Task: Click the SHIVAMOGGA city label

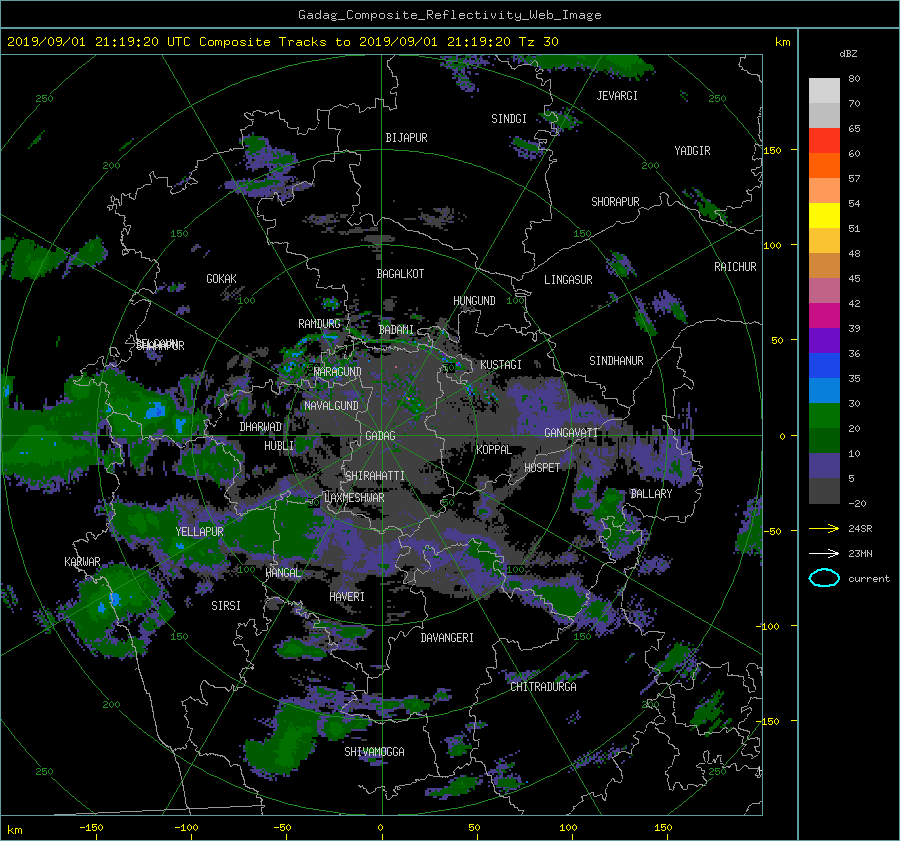Action: tap(374, 751)
